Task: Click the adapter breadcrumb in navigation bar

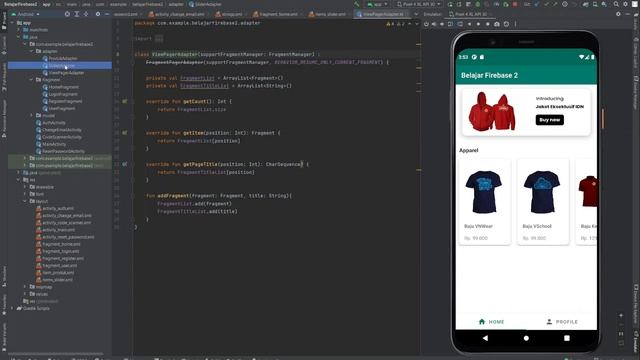Action: pos(176,4)
